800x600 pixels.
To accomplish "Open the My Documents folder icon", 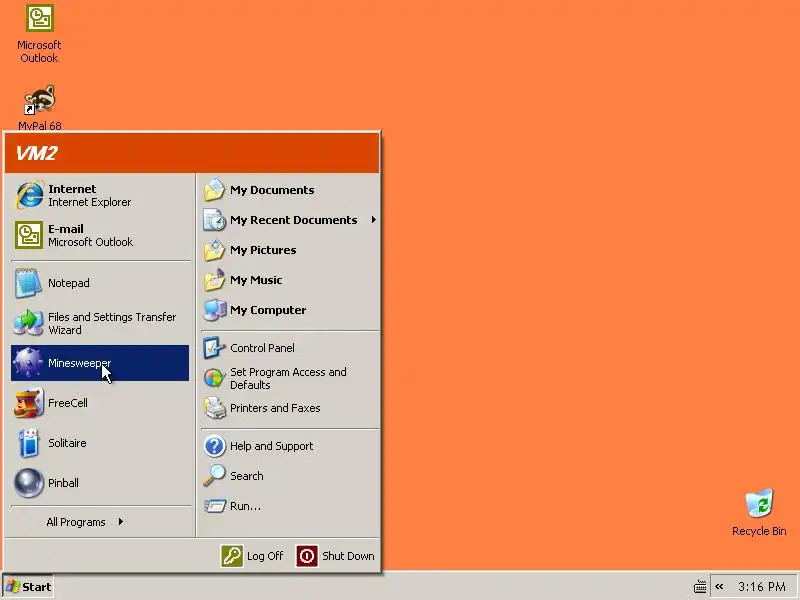I will [x=214, y=190].
